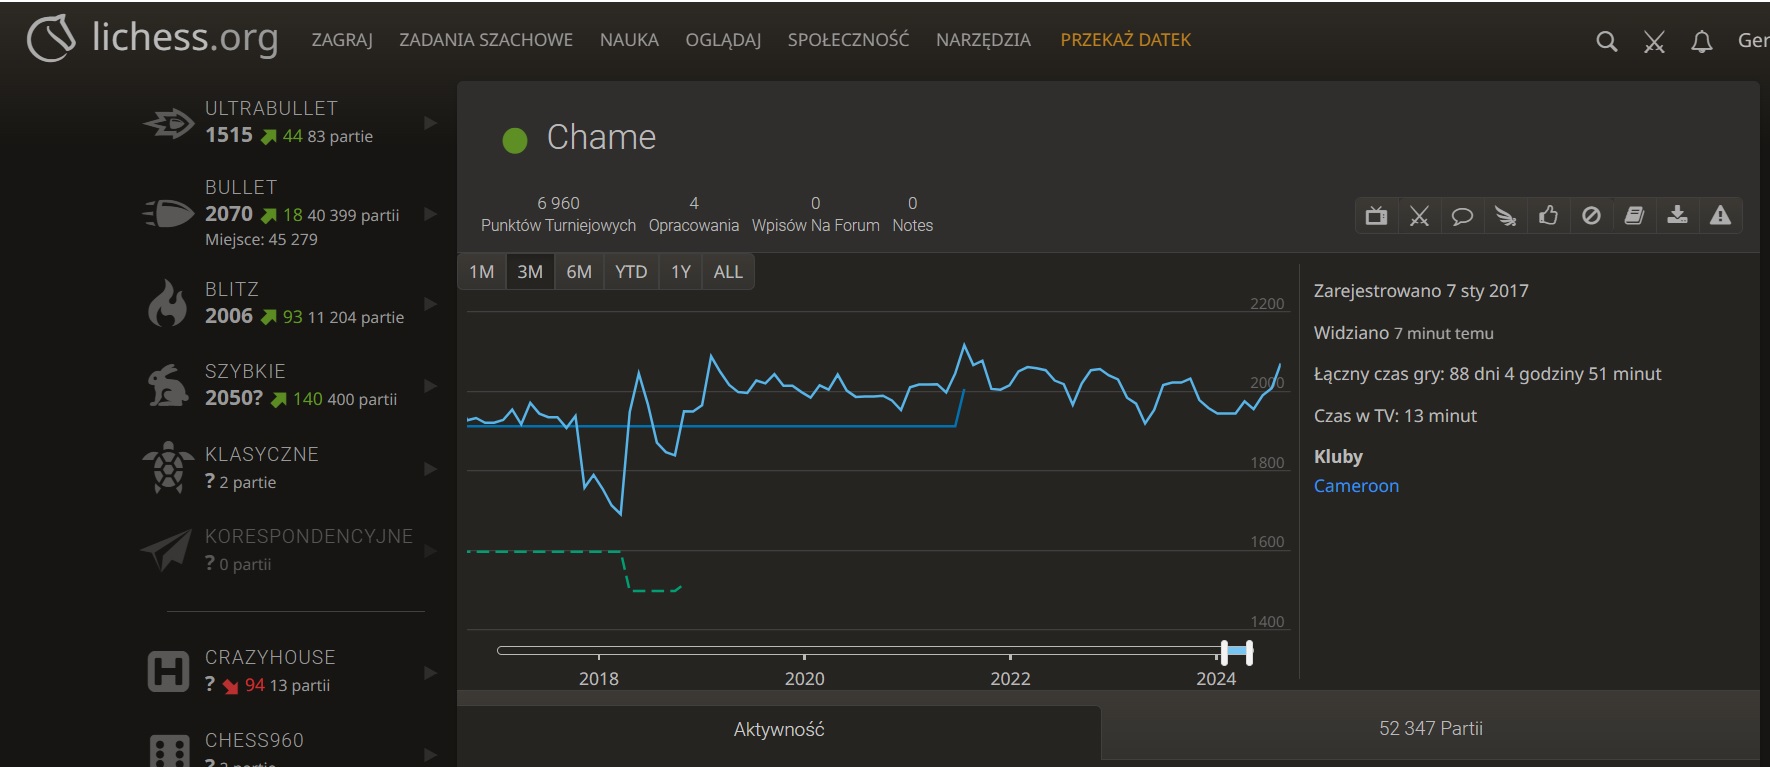Download games using the export icon

(x=1677, y=216)
